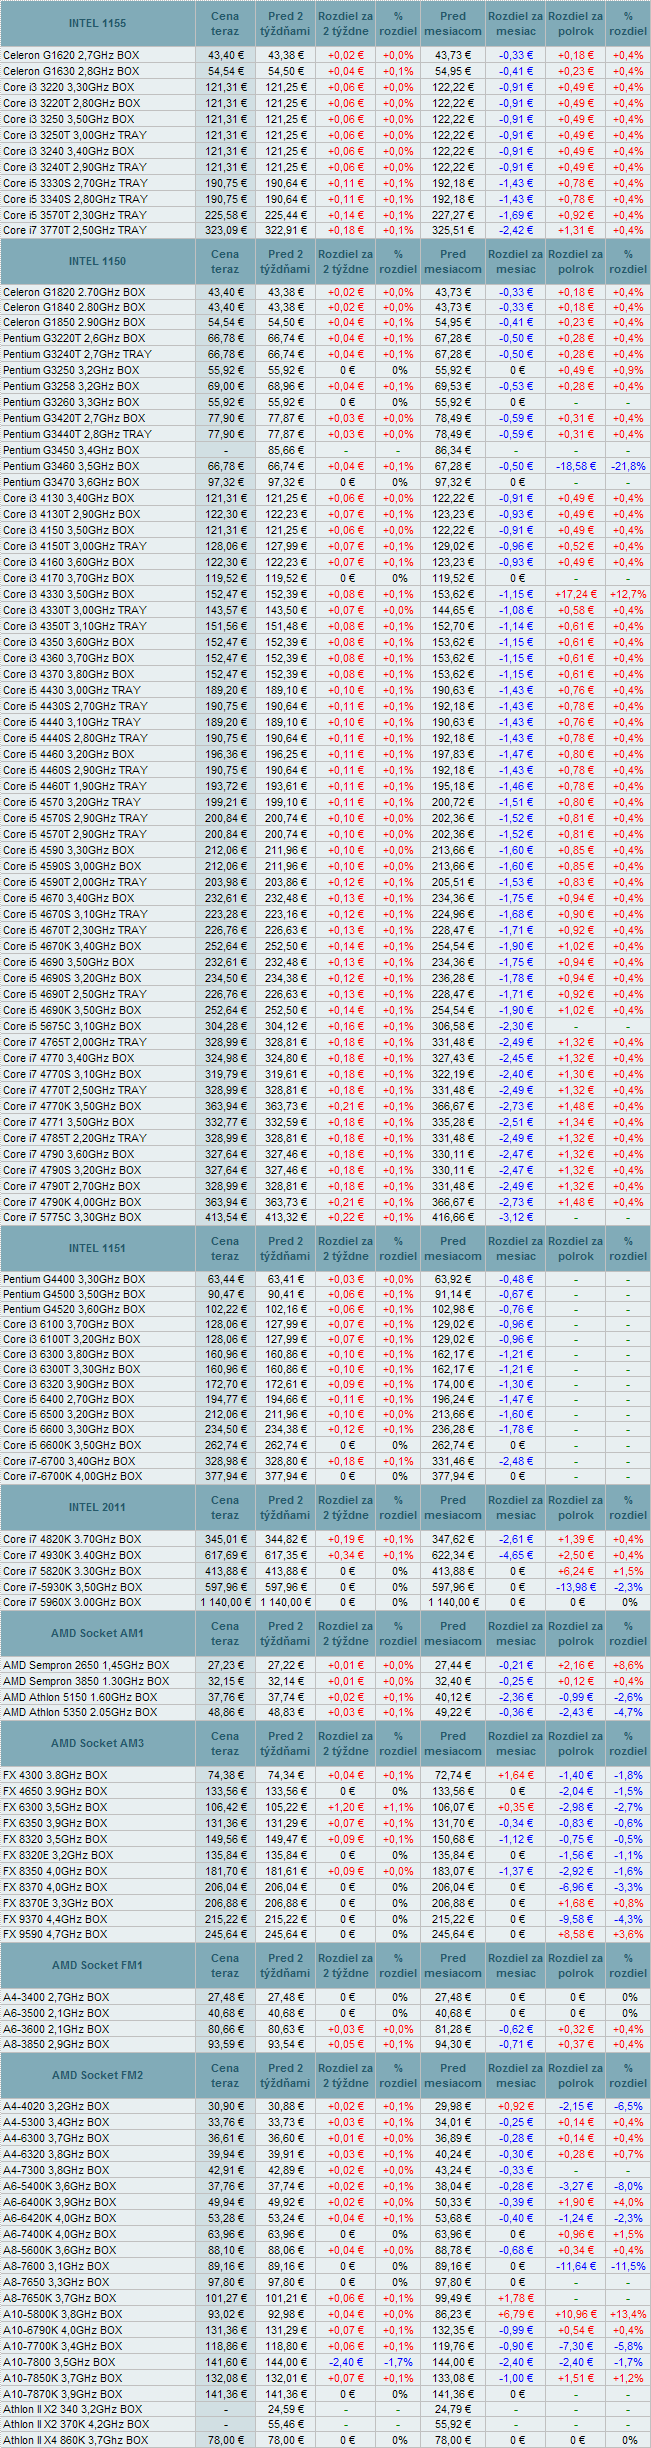This screenshot has width=651, height=2448.
Task: Select Core i5 4690K 3,50GHz BOX product name
Action: pyautogui.click(x=71, y=1010)
